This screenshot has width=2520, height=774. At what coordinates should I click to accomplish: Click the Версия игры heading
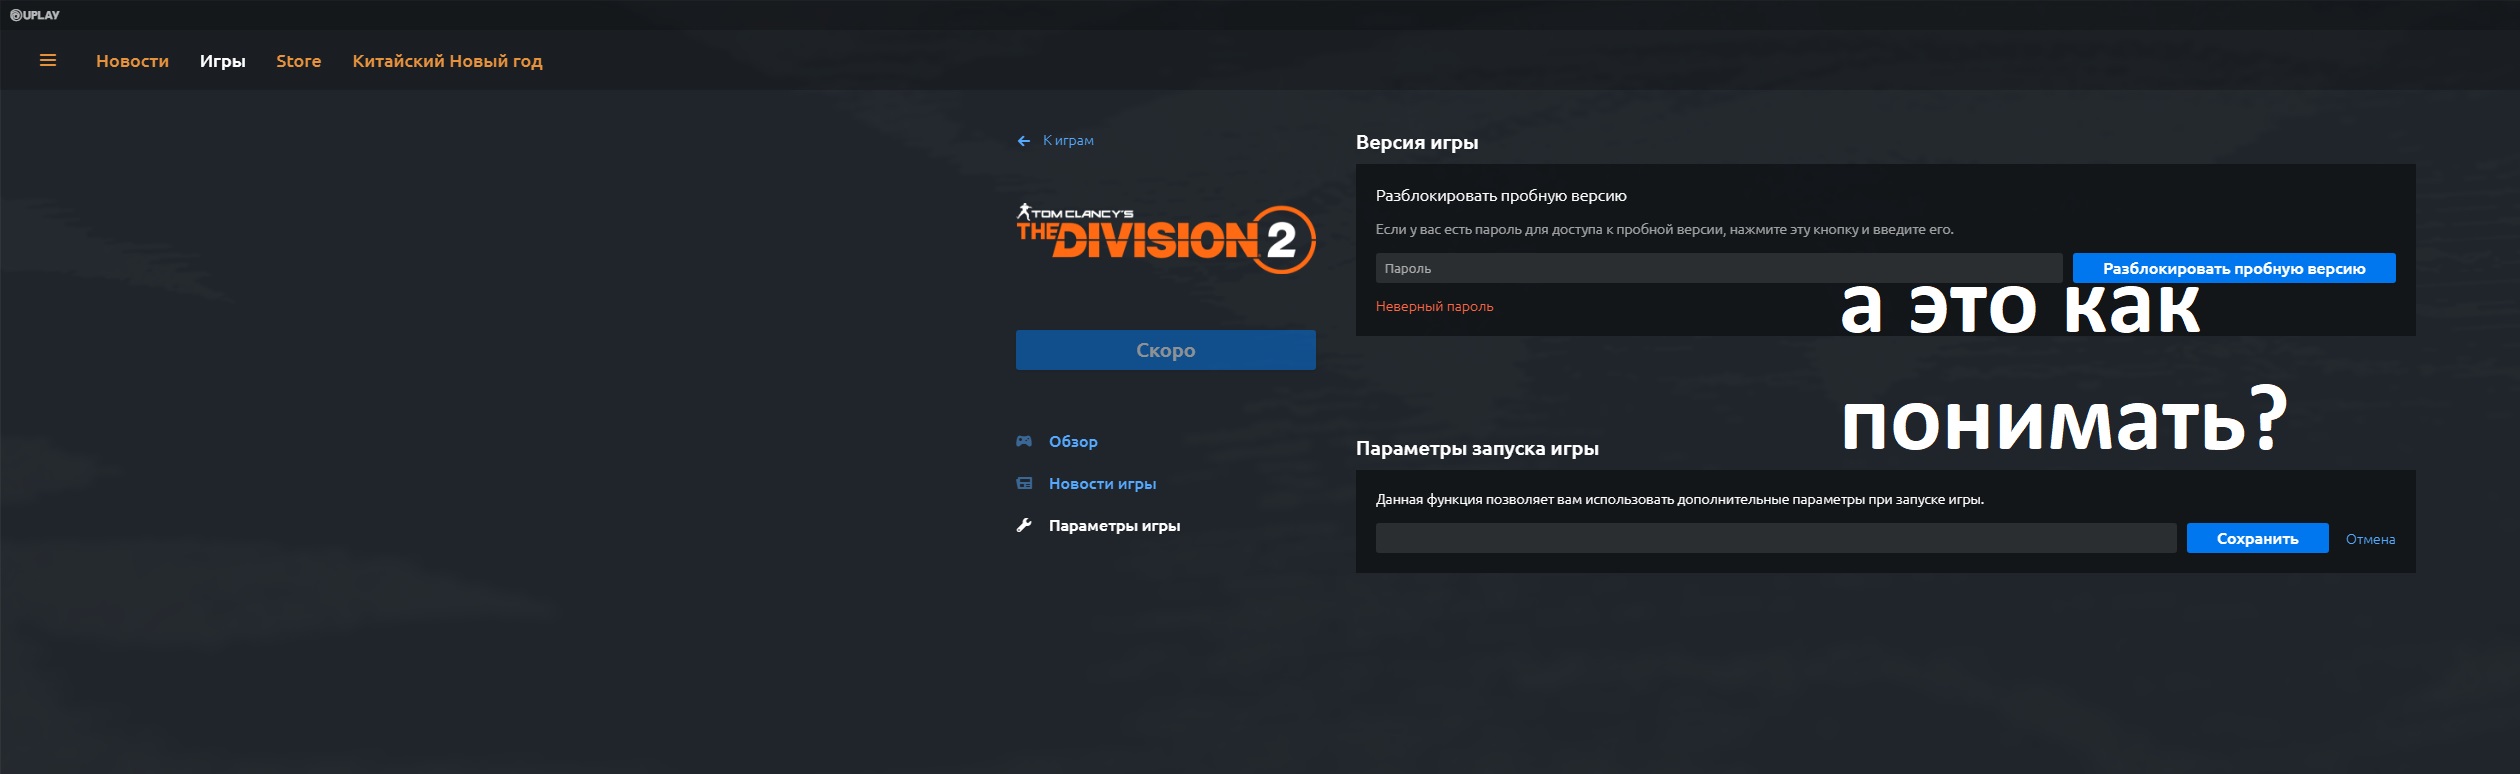[1417, 142]
